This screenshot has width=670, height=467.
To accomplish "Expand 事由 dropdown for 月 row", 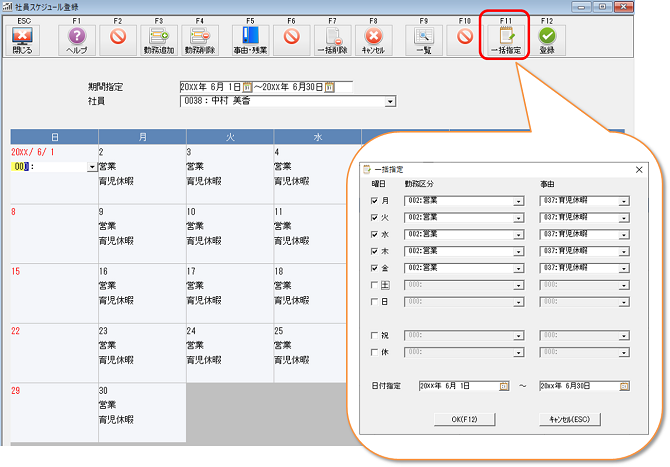I will [624, 201].
